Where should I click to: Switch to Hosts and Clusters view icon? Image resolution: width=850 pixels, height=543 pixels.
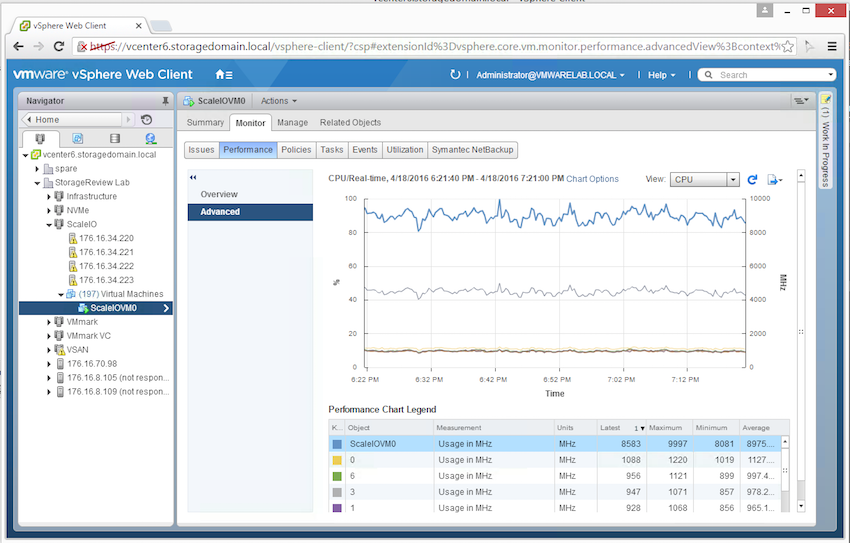point(40,139)
